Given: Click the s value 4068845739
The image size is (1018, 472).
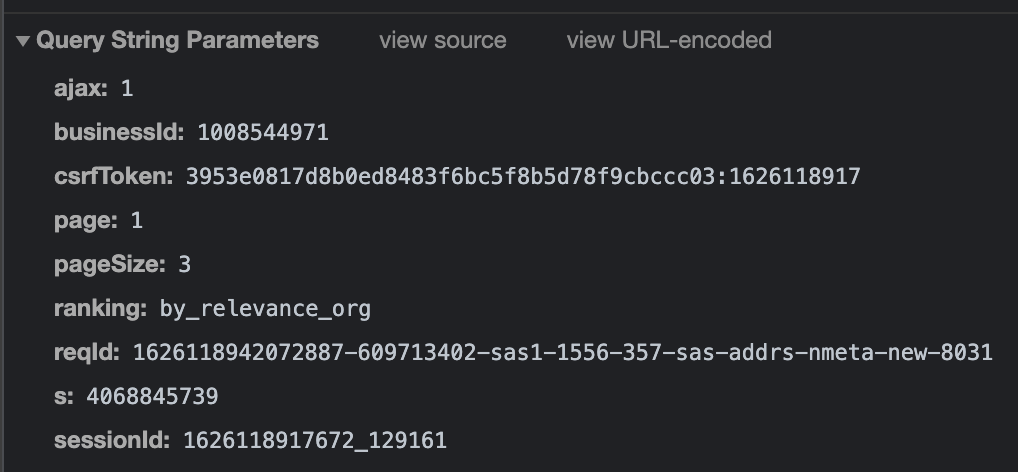Looking at the screenshot, I should [152, 396].
